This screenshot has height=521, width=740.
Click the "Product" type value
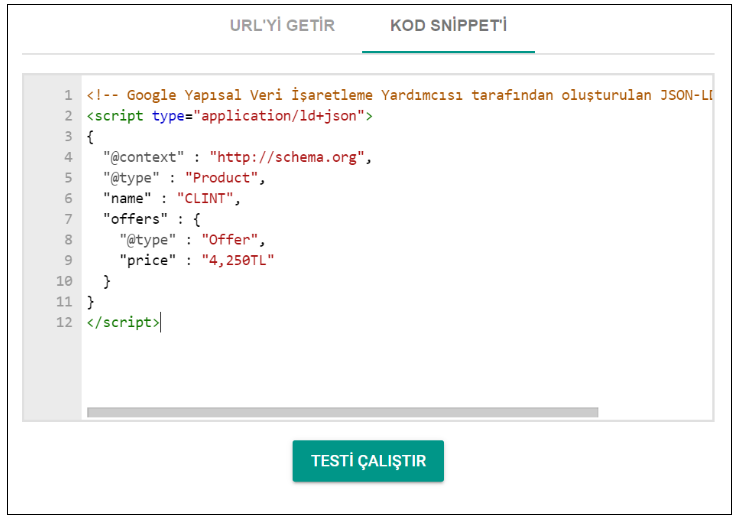point(221,178)
